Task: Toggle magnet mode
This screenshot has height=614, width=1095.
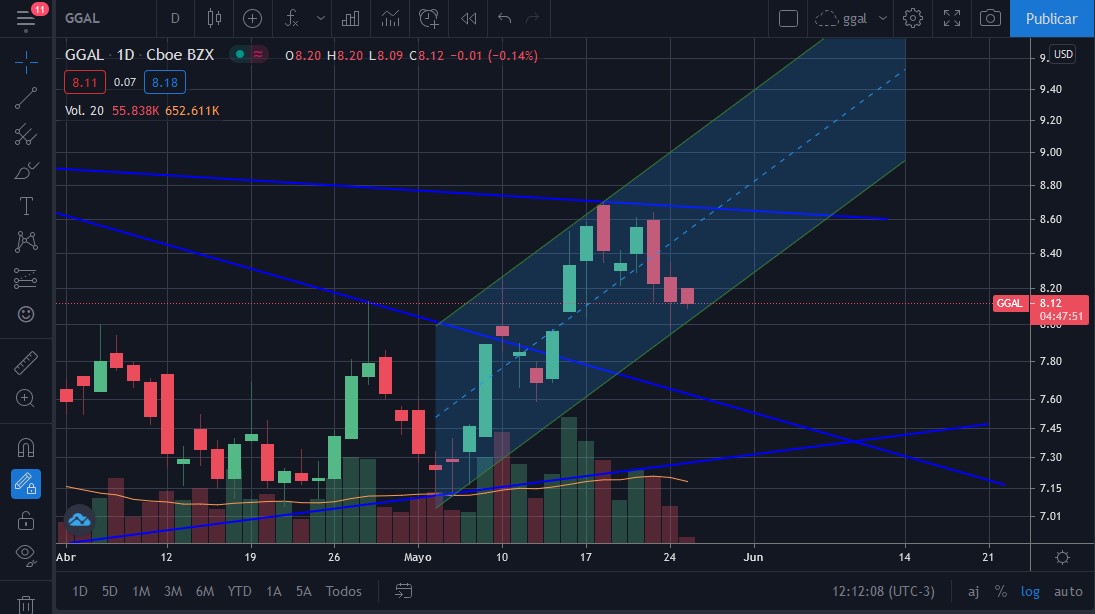Action: [x=26, y=447]
